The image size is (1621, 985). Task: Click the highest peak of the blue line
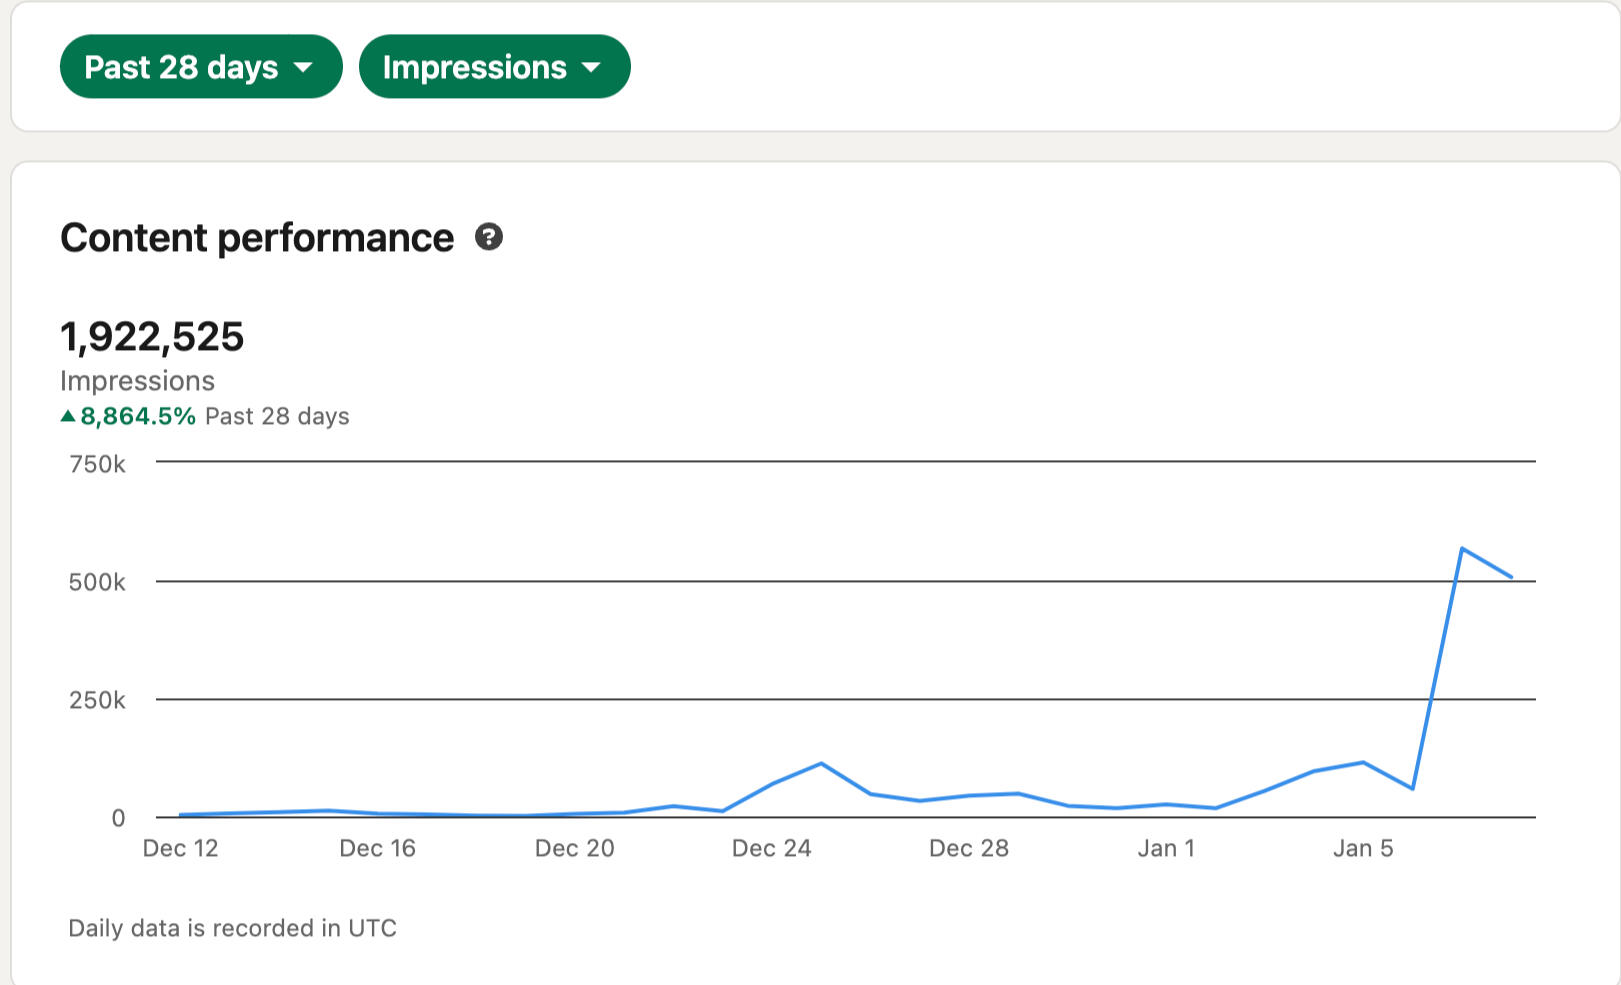[1461, 548]
